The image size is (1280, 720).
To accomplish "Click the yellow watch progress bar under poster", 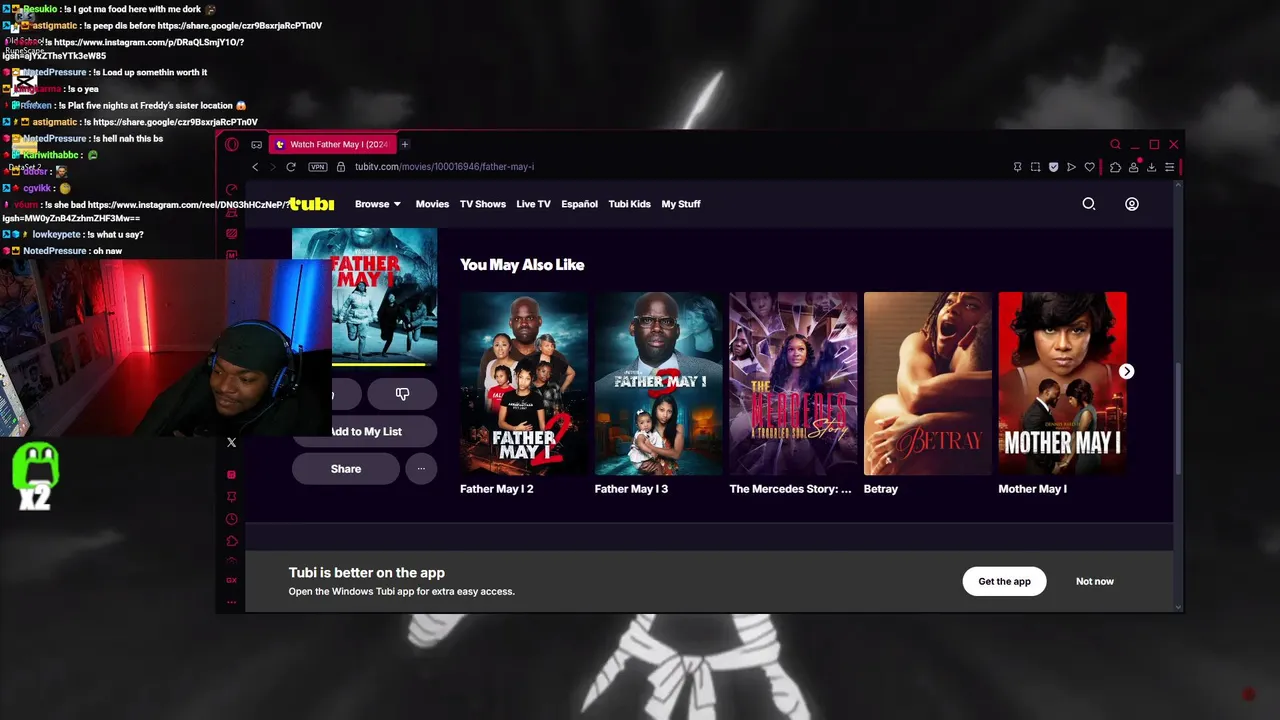I will (x=380, y=363).
